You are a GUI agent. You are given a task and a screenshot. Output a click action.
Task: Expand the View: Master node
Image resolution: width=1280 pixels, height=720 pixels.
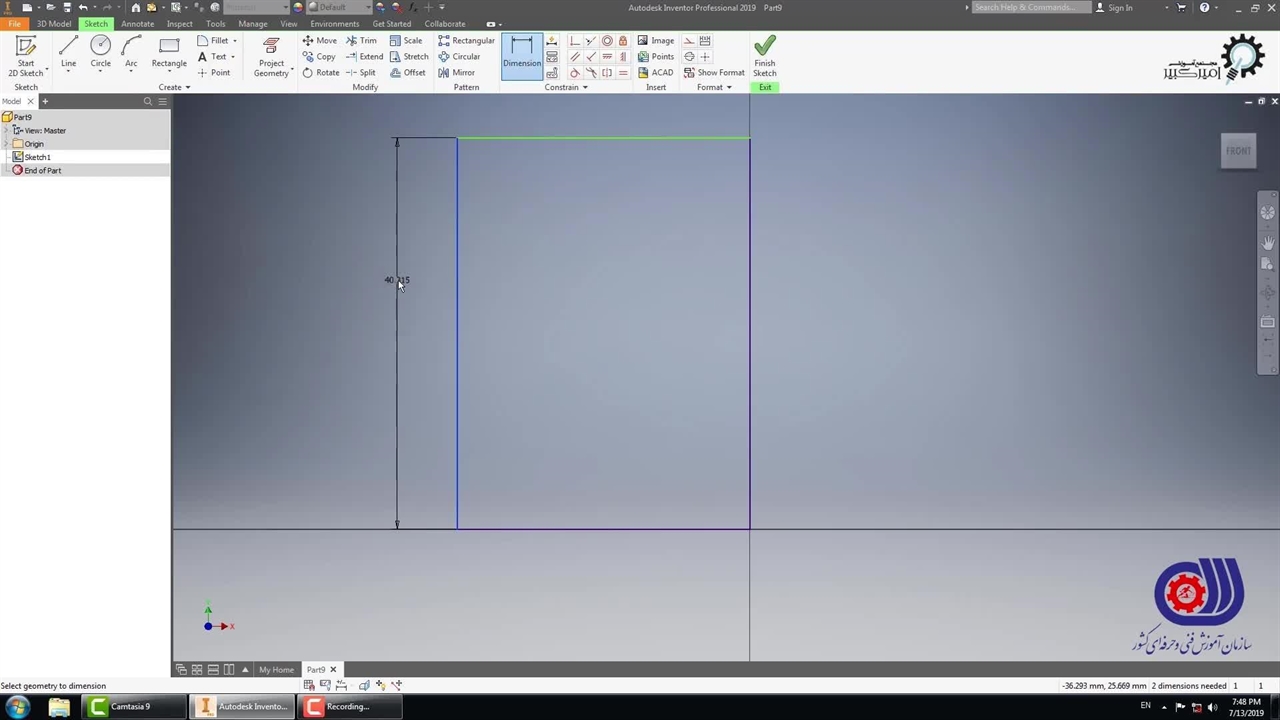(x=7, y=131)
